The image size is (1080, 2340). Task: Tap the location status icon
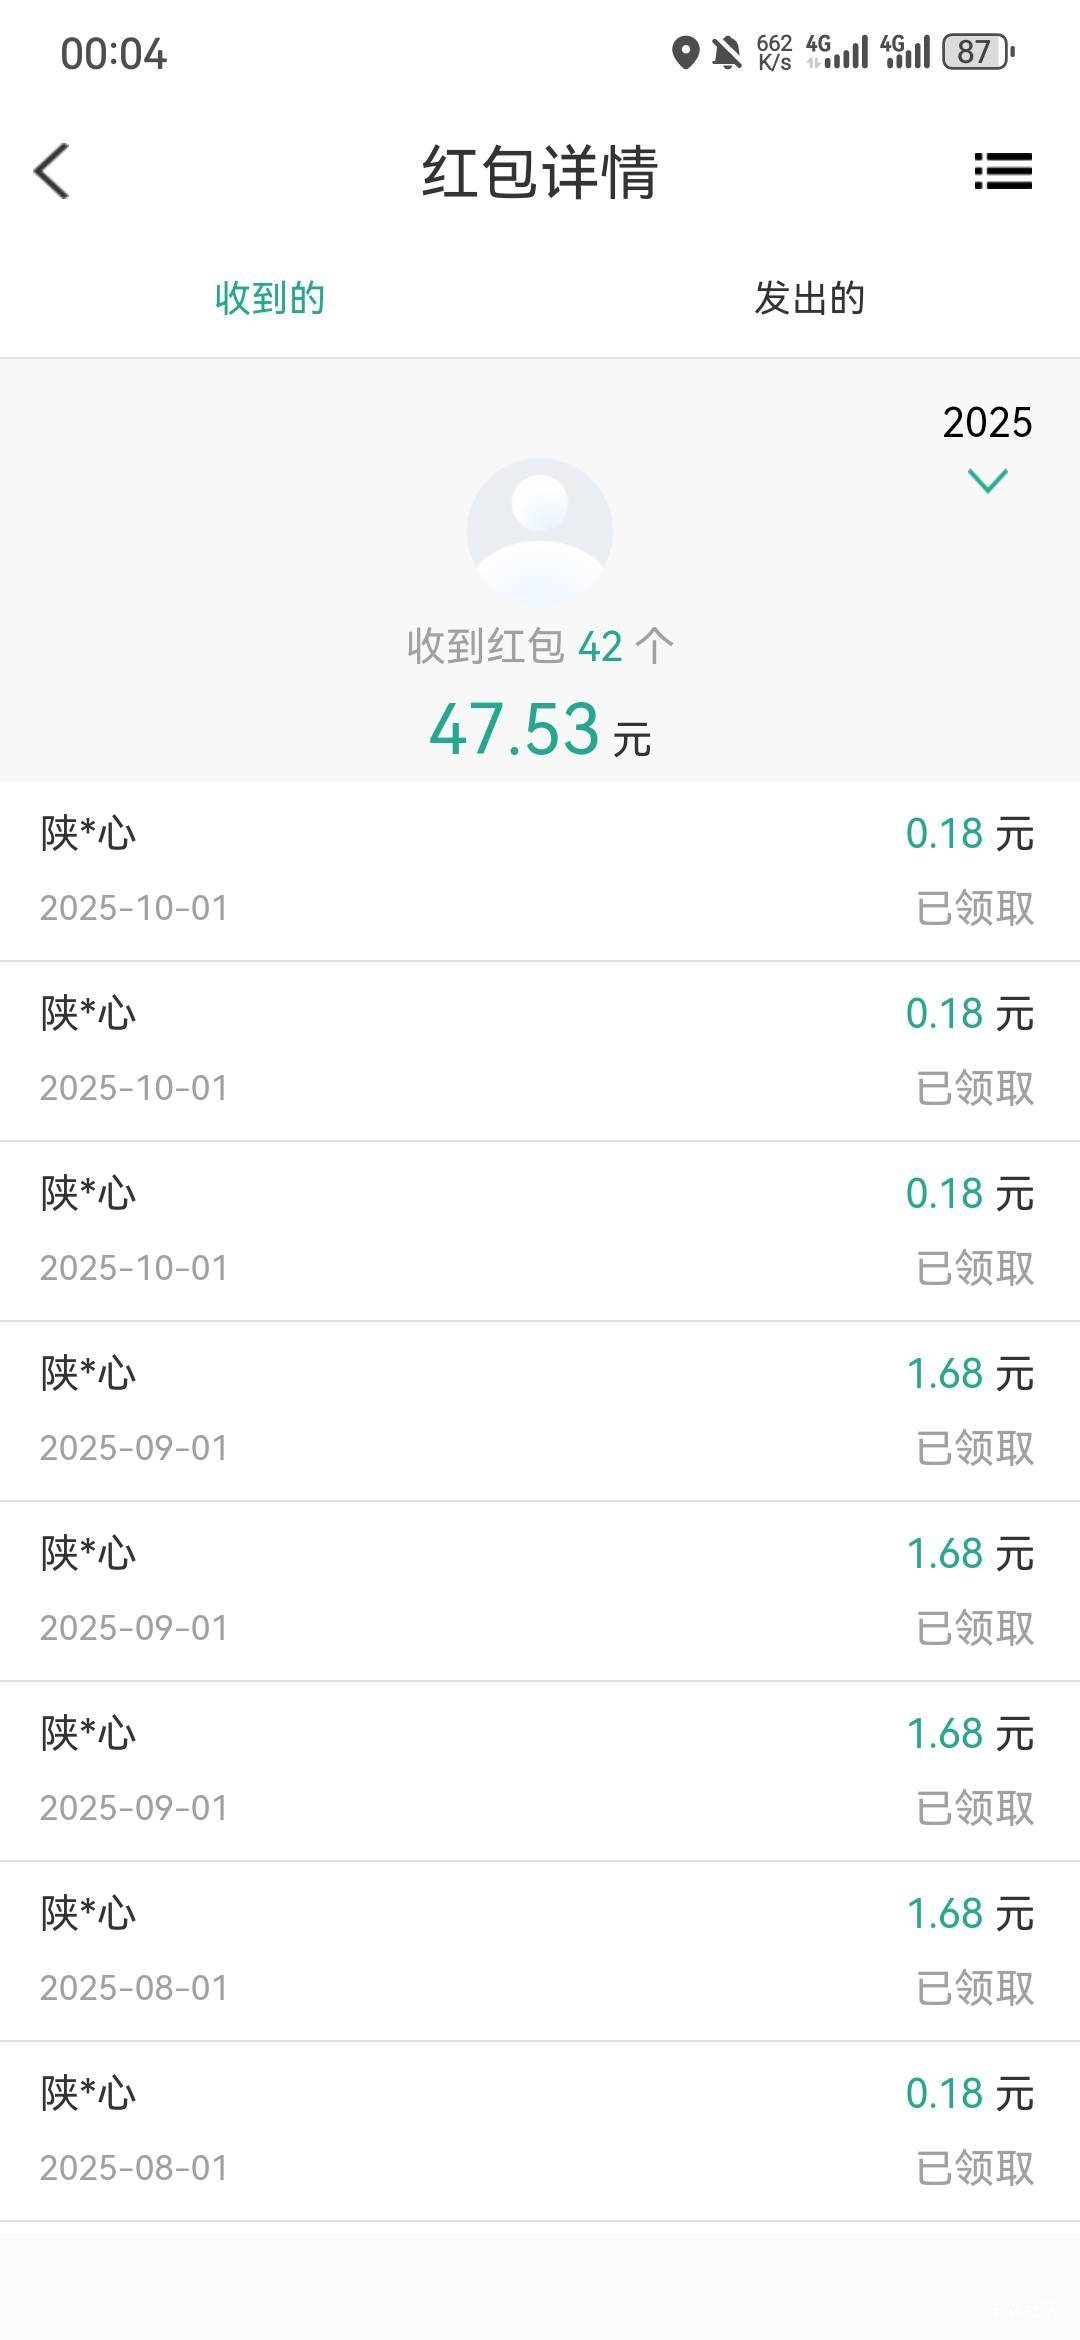click(x=685, y=52)
